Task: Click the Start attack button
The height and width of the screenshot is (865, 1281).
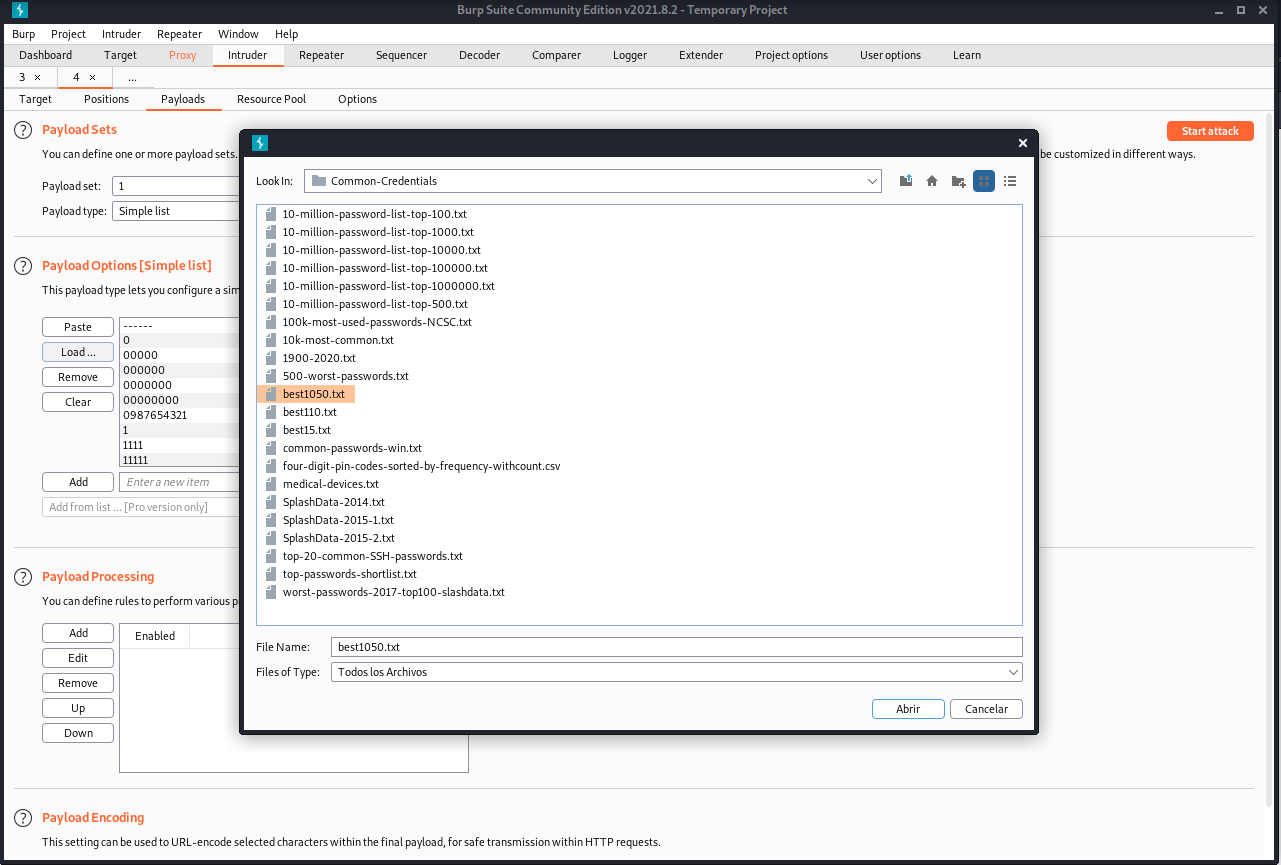Action: coord(1210,131)
